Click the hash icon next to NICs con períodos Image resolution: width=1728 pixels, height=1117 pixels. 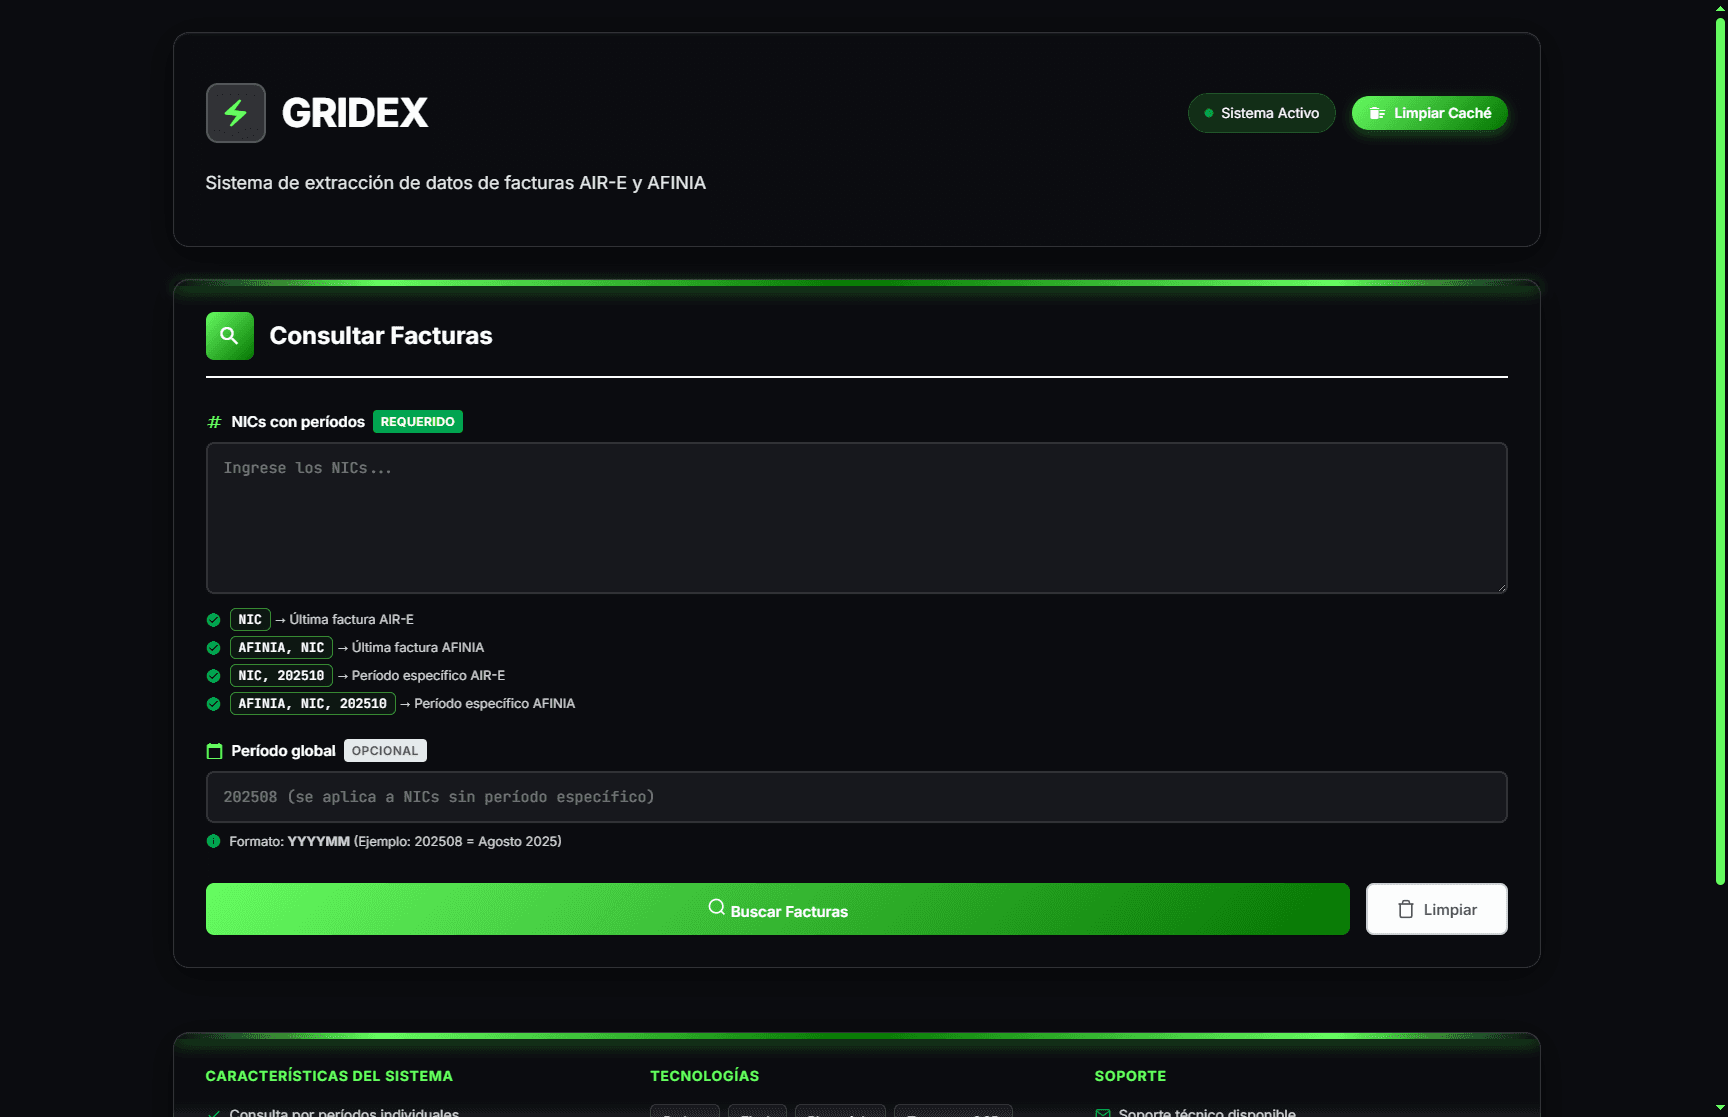(x=214, y=422)
